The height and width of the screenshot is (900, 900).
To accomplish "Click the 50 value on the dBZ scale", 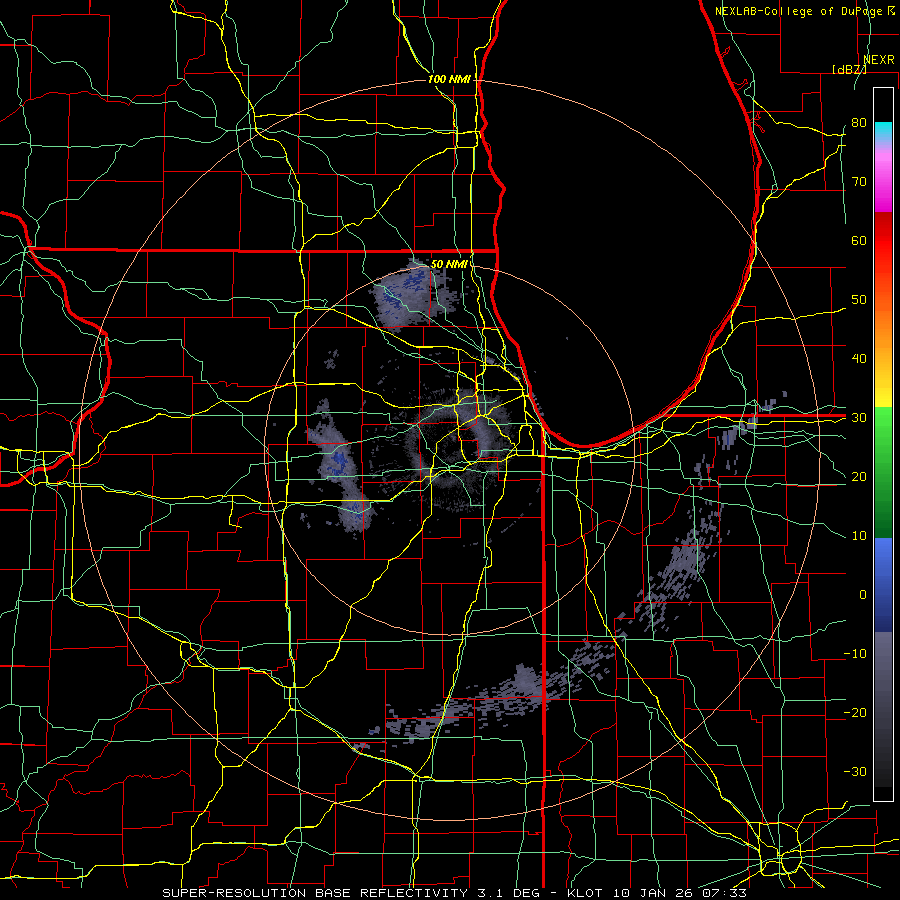I will pyautogui.click(x=859, y=300).
